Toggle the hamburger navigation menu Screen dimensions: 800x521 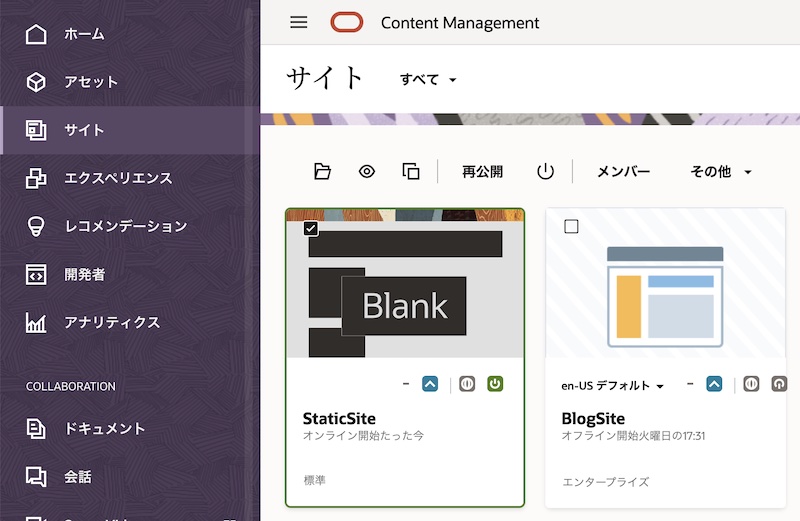coord(298,22)
